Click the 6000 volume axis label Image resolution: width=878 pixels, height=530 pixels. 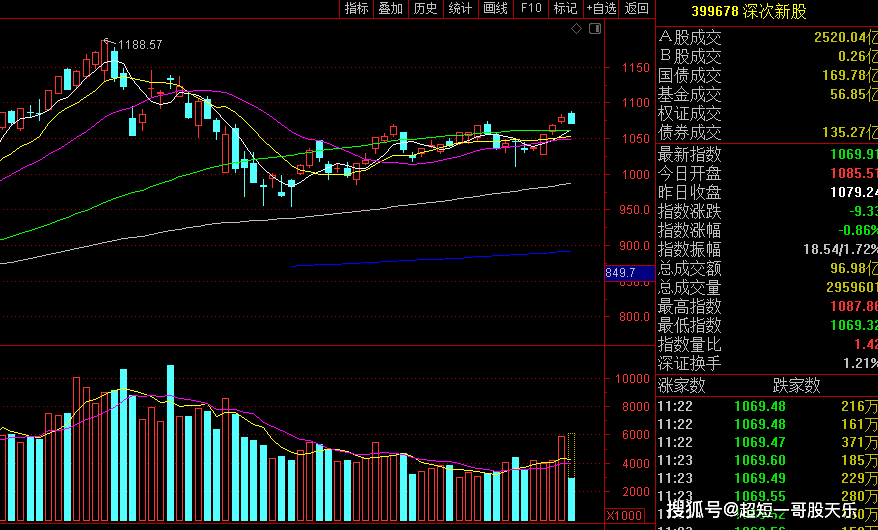(636, 435)
